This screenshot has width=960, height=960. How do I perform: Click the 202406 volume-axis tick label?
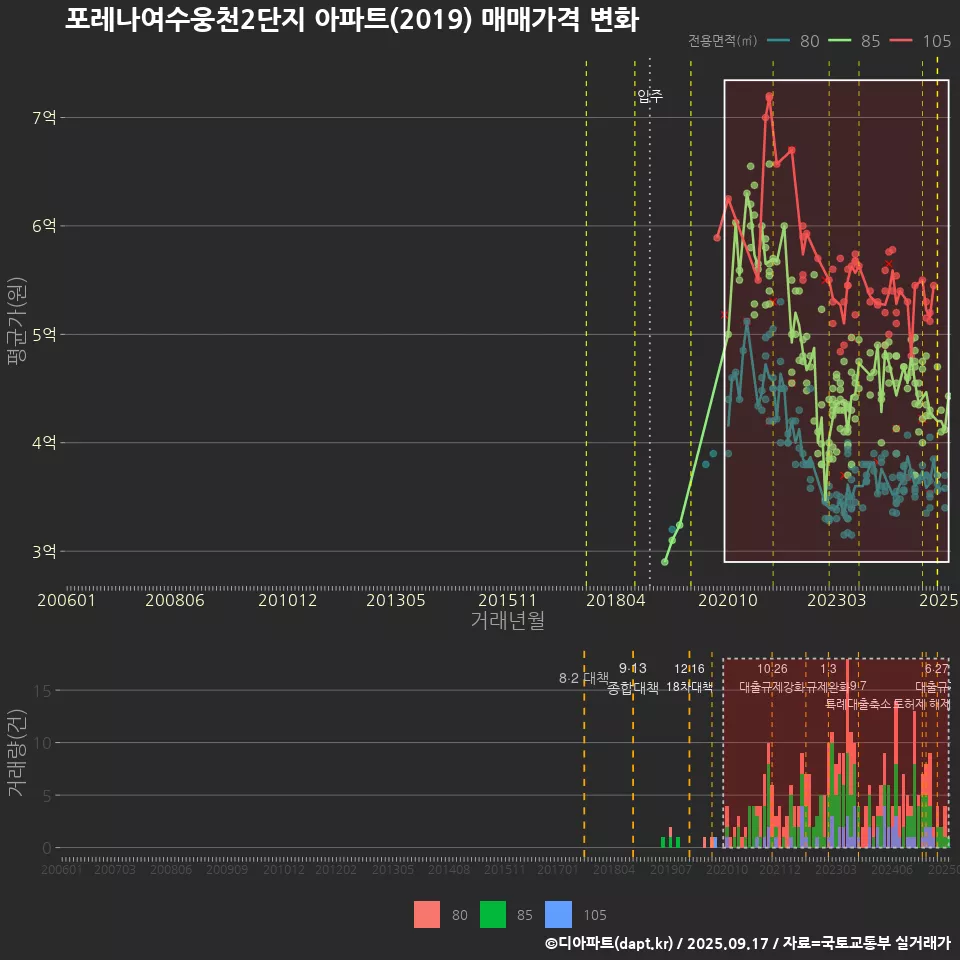click(x=892, y=869)
